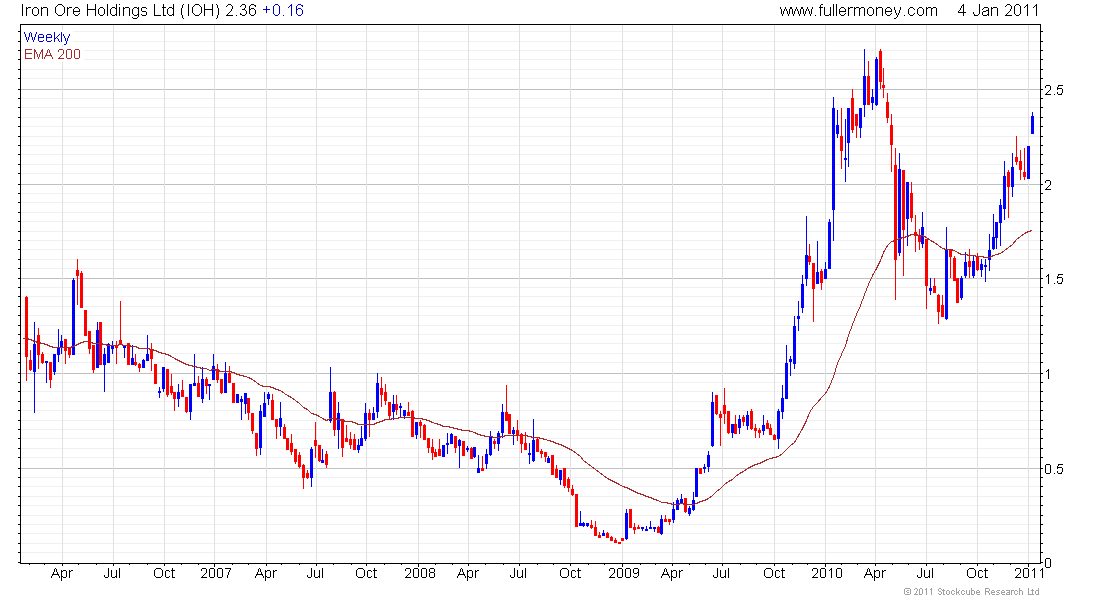Click the 2010 year label on time axis
This screenshot has height=600, width=1100.
click(826, 573)
